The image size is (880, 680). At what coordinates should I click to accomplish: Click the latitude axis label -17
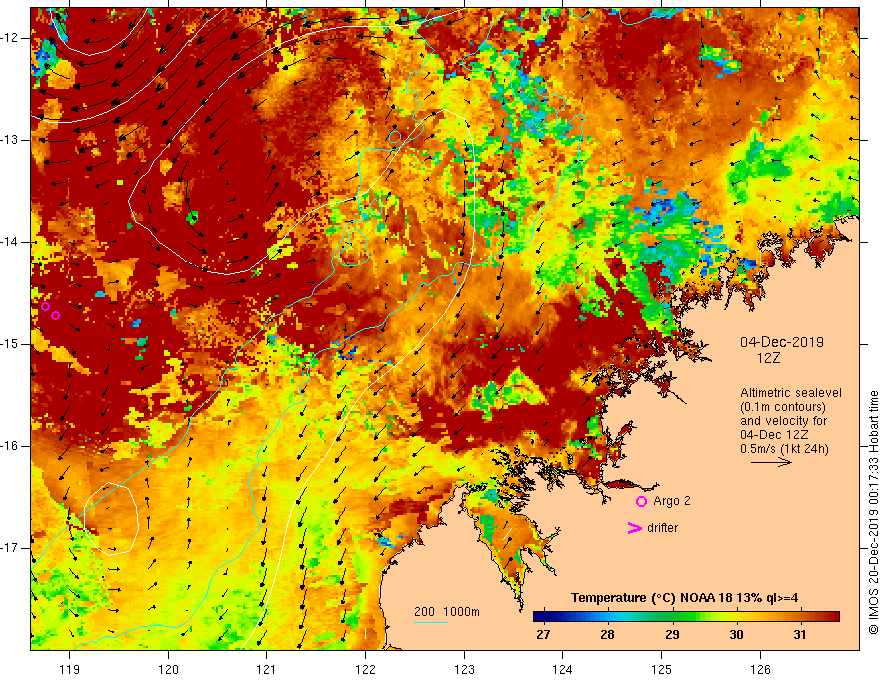coord(10,548)
